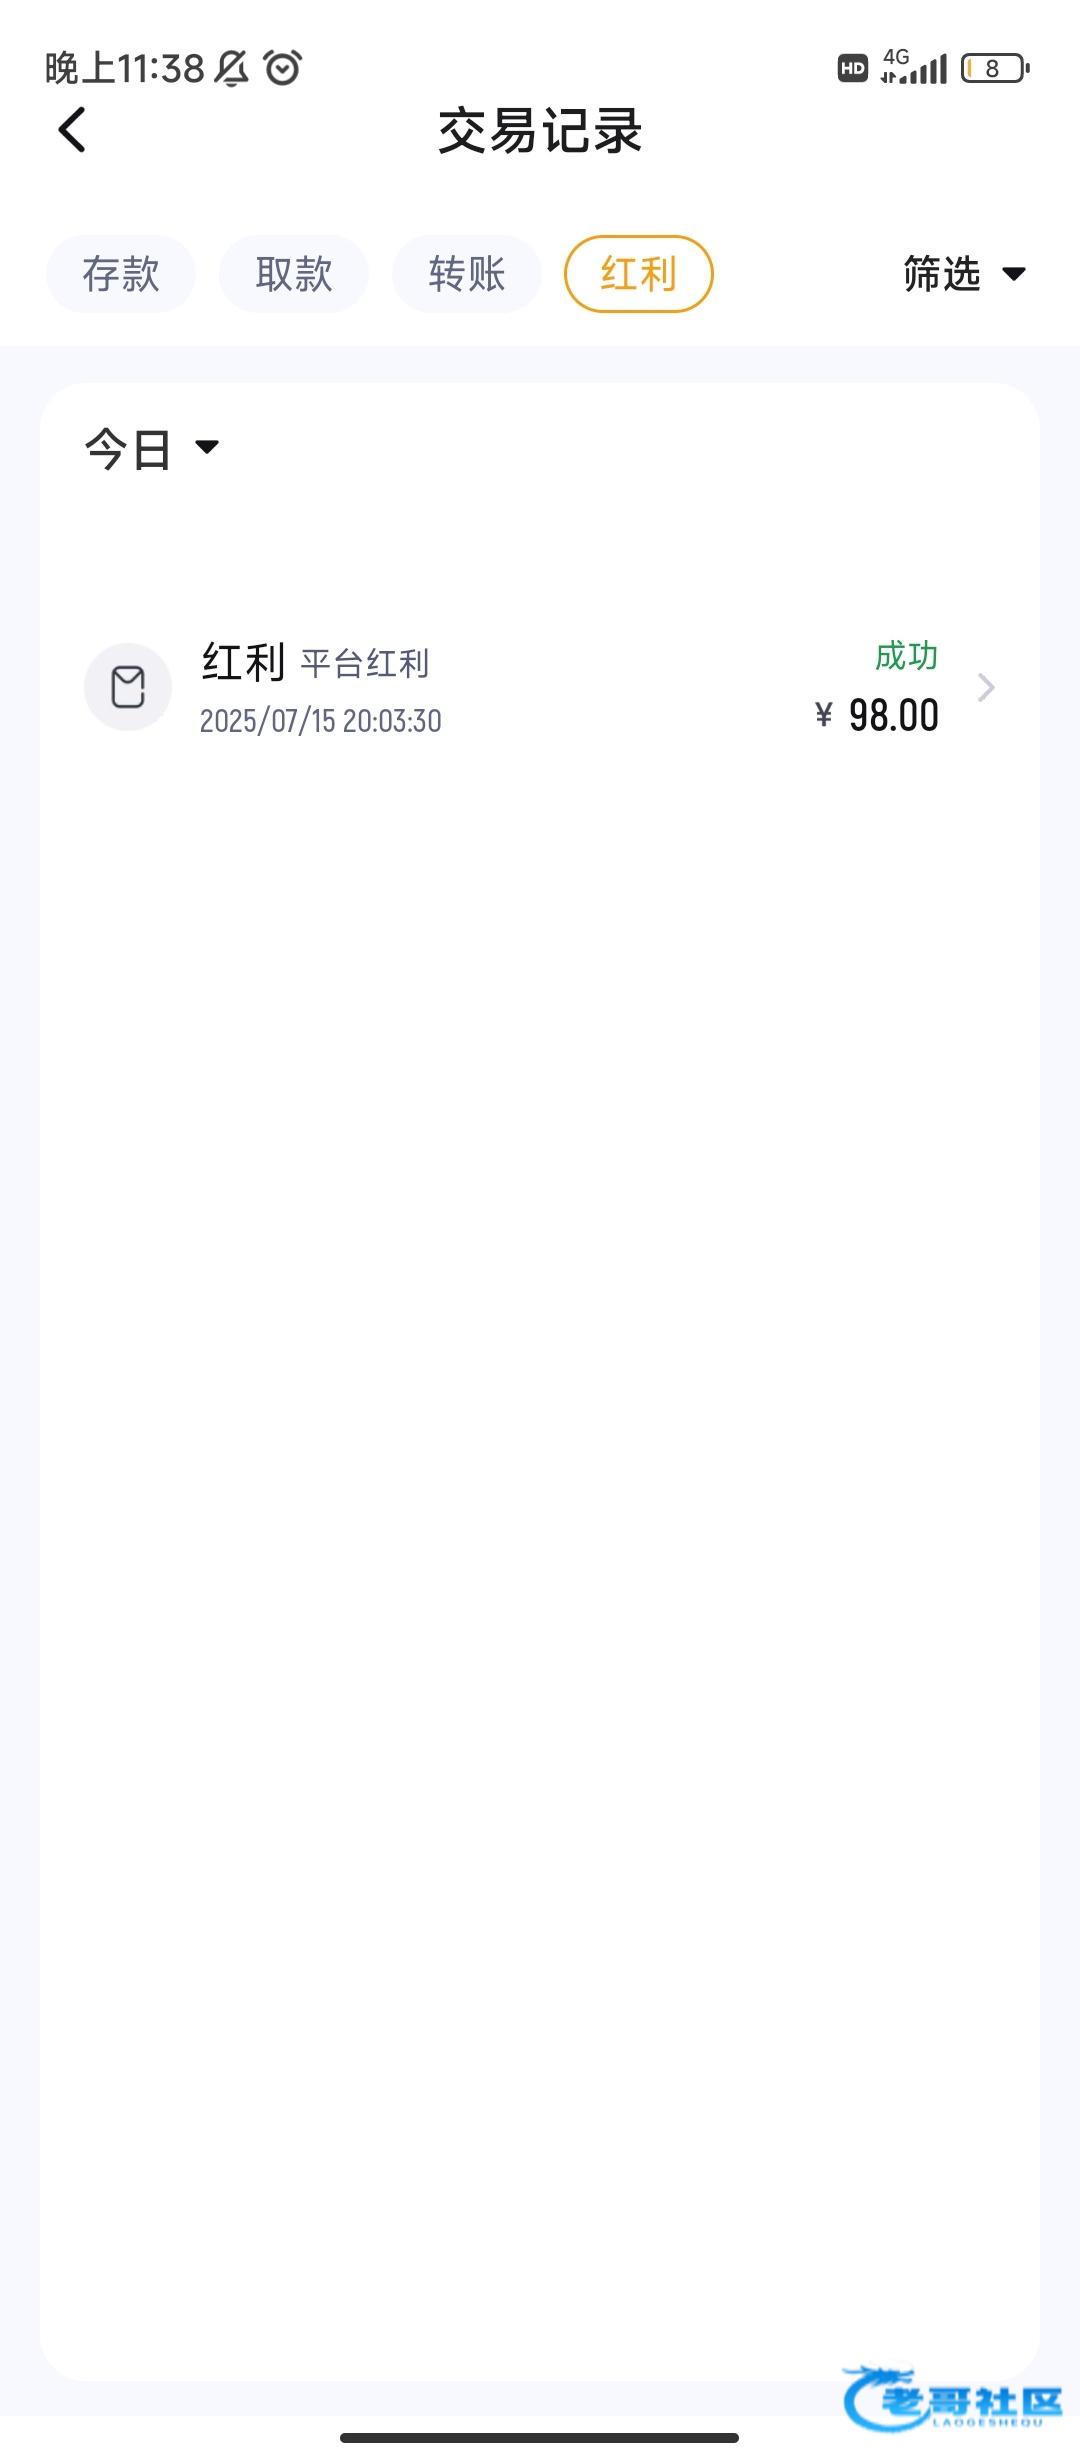Select the 红利 tab
1080x2460 pixels.
point(639,274)
